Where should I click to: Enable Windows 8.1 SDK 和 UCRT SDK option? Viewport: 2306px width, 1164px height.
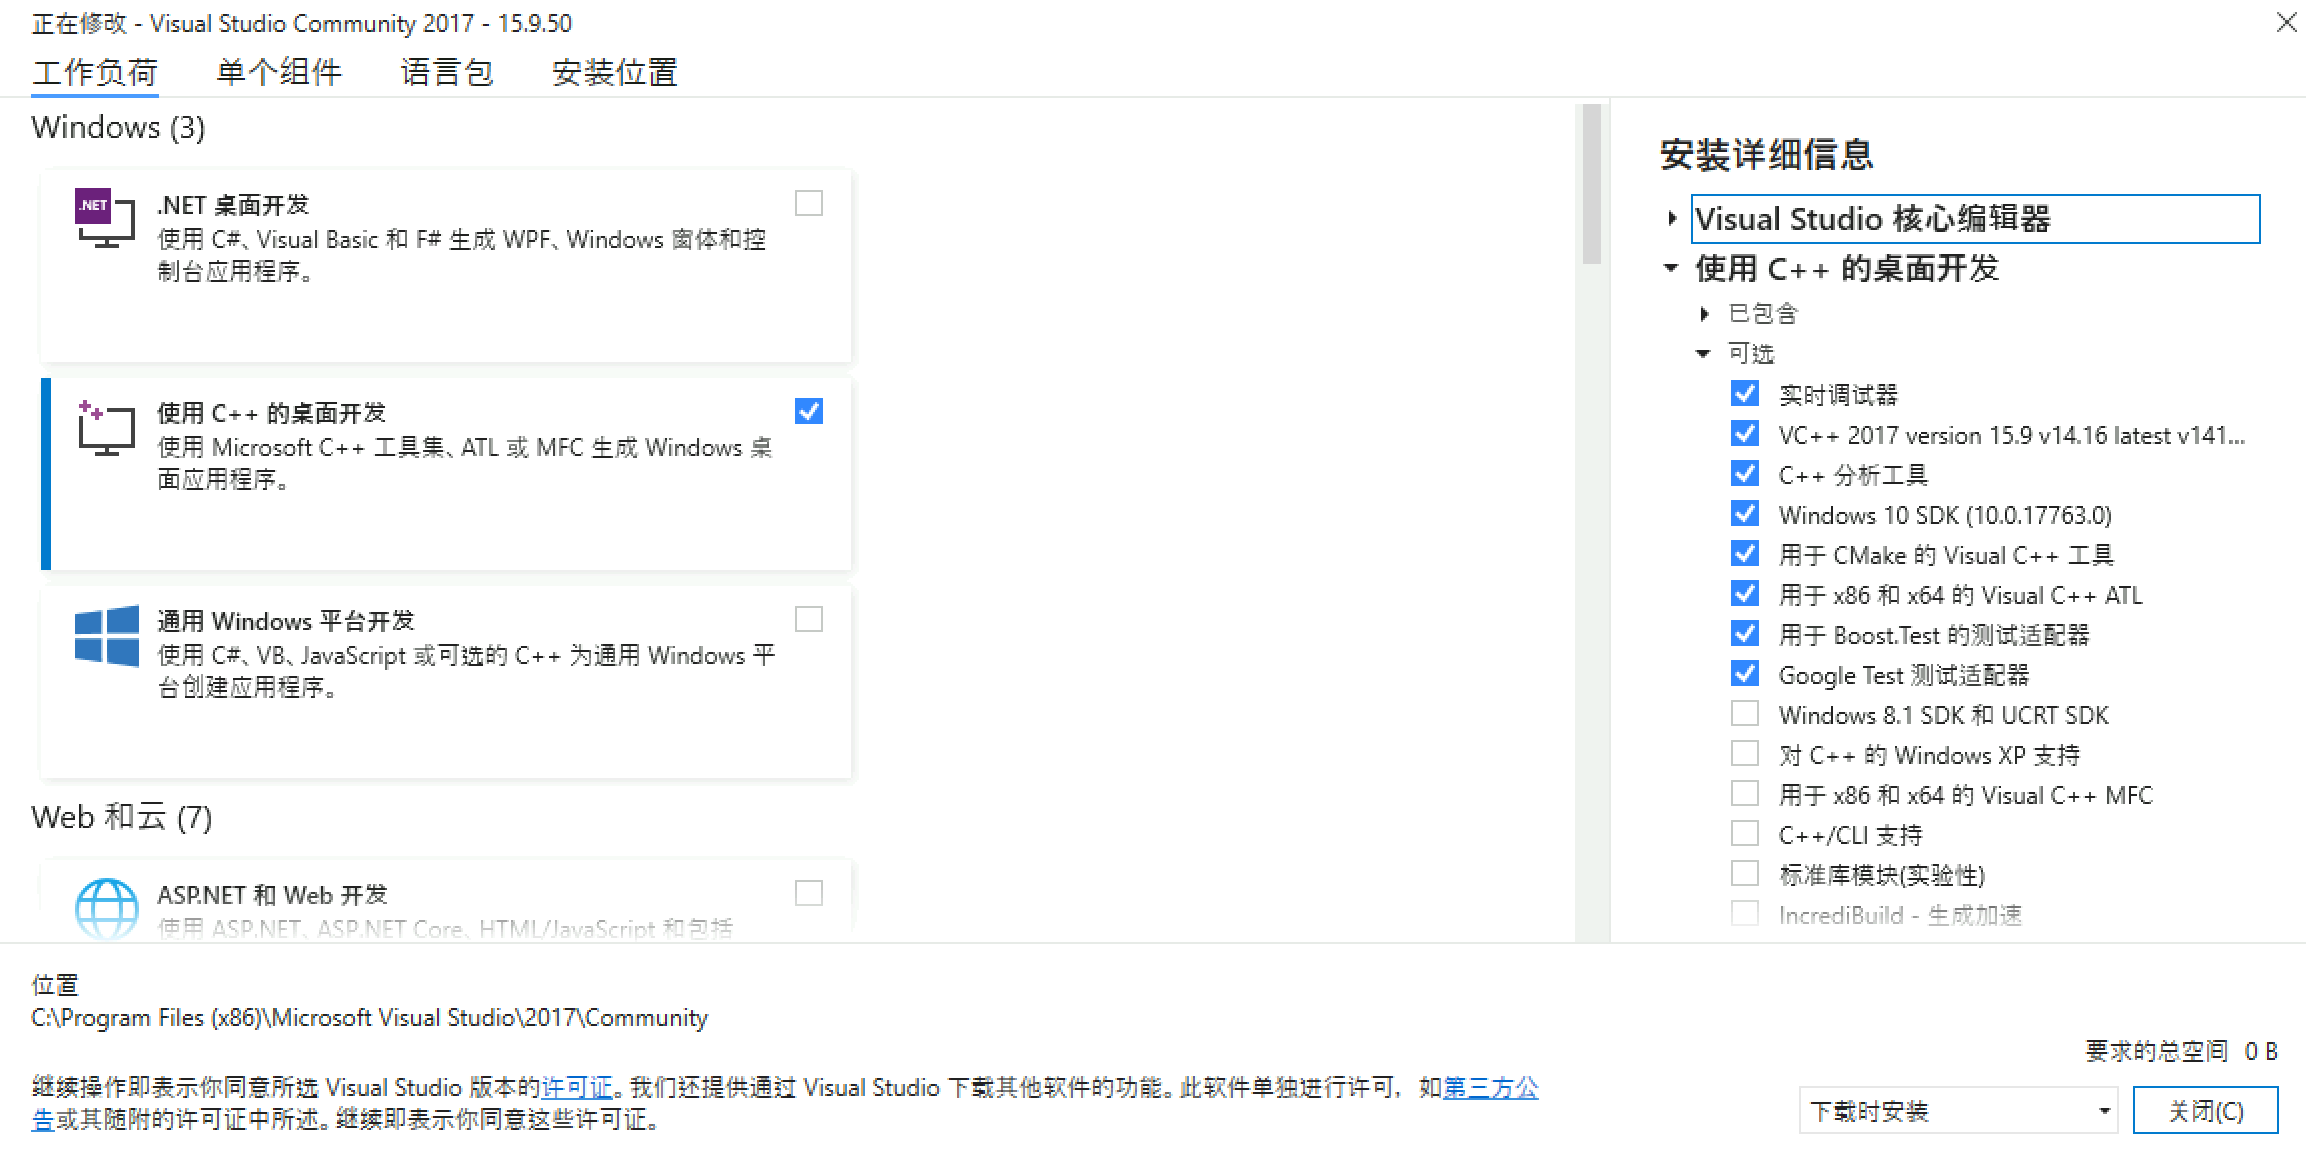(1744, 714)
